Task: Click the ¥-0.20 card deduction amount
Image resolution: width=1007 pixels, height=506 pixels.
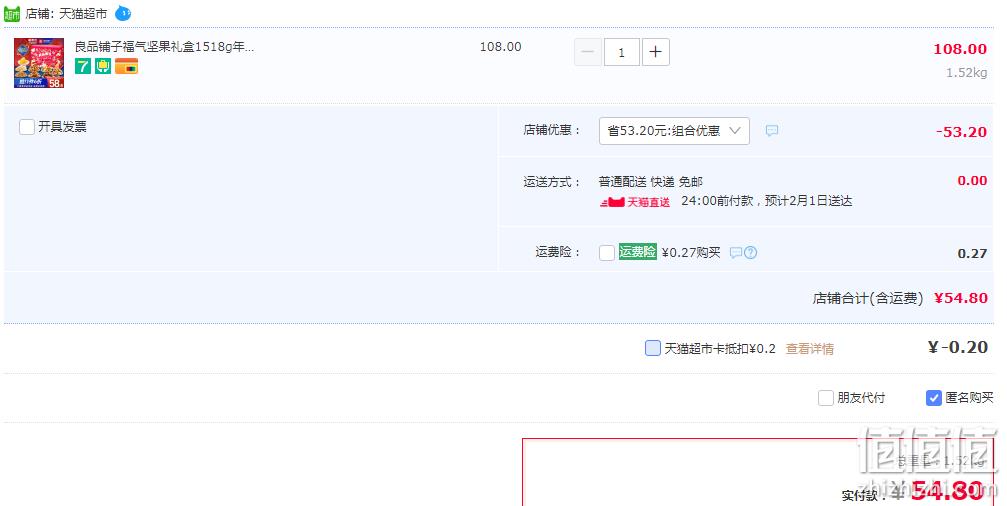Action: 958,347
